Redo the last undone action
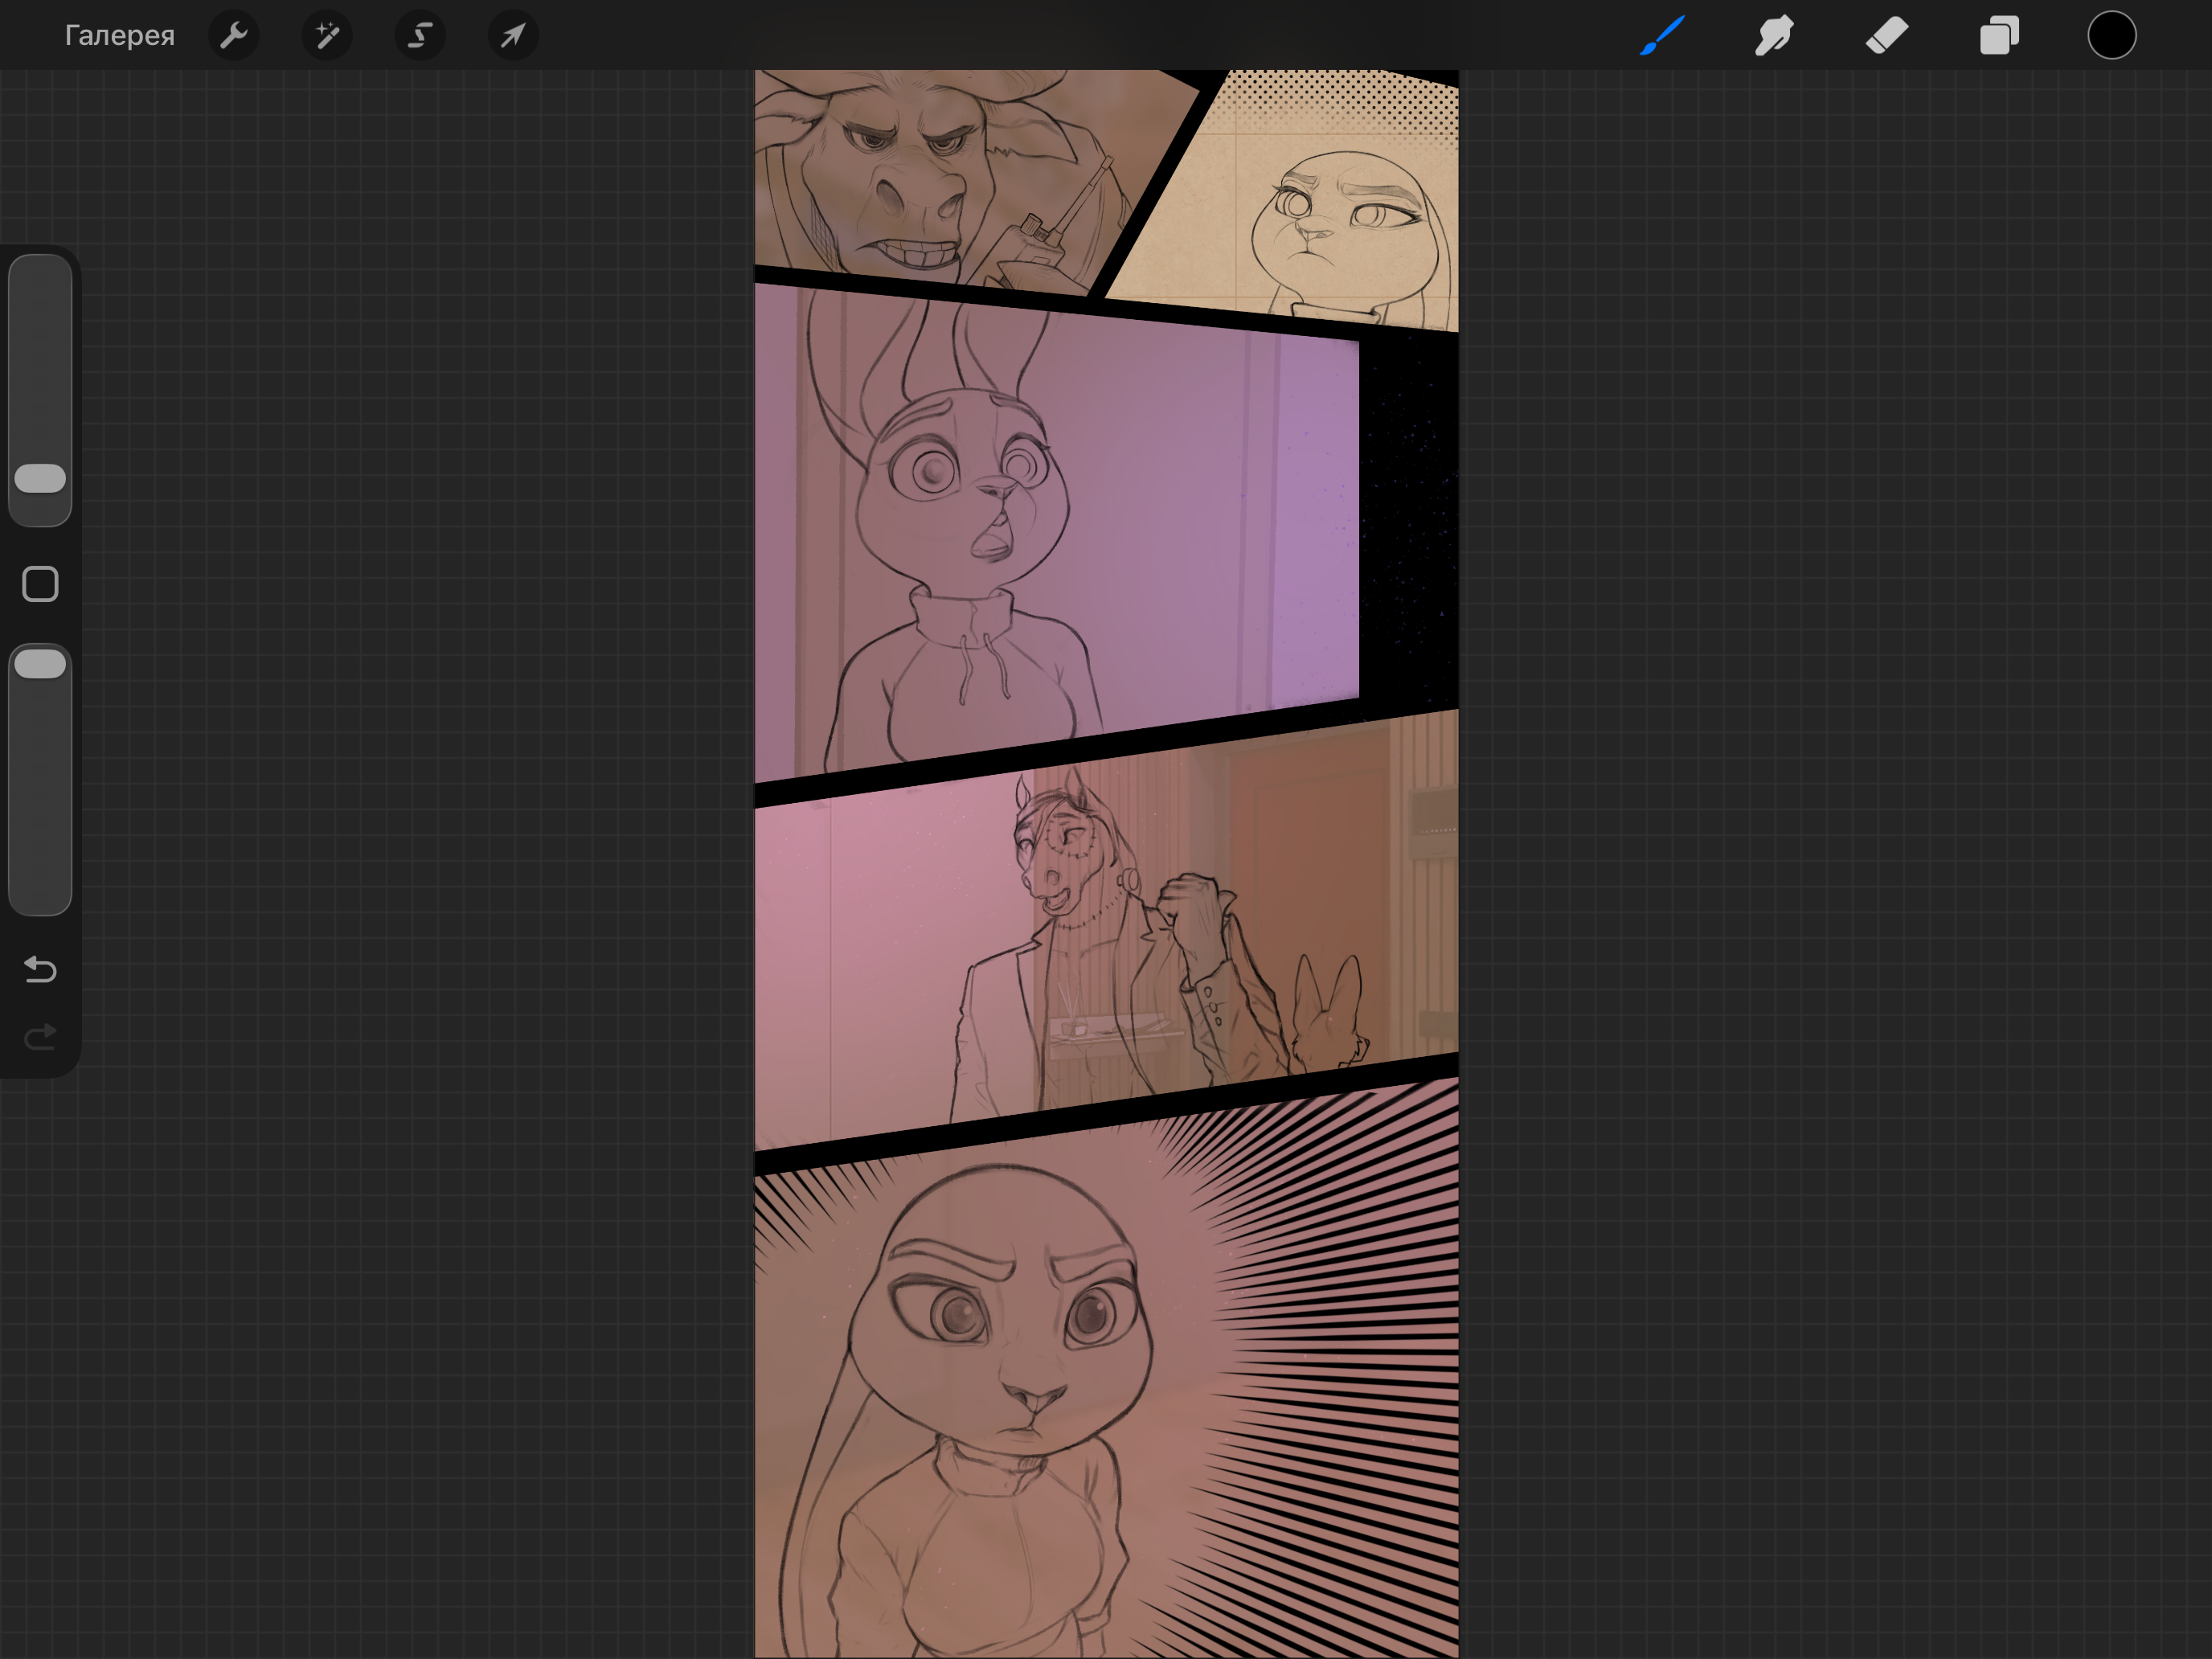Viewport: 2212px width, 1659px height. point(40,1037)
